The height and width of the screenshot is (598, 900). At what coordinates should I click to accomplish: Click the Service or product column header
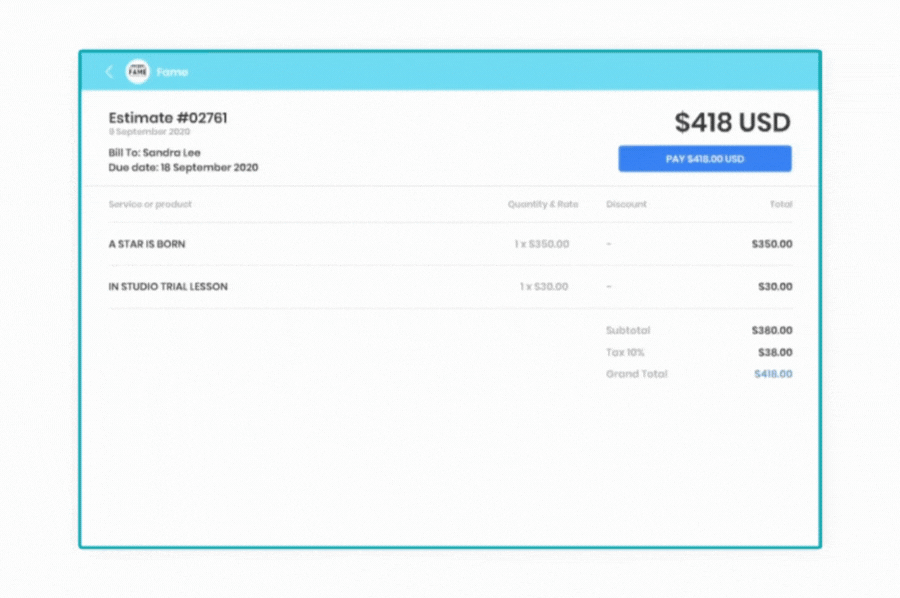pos(150,204)
